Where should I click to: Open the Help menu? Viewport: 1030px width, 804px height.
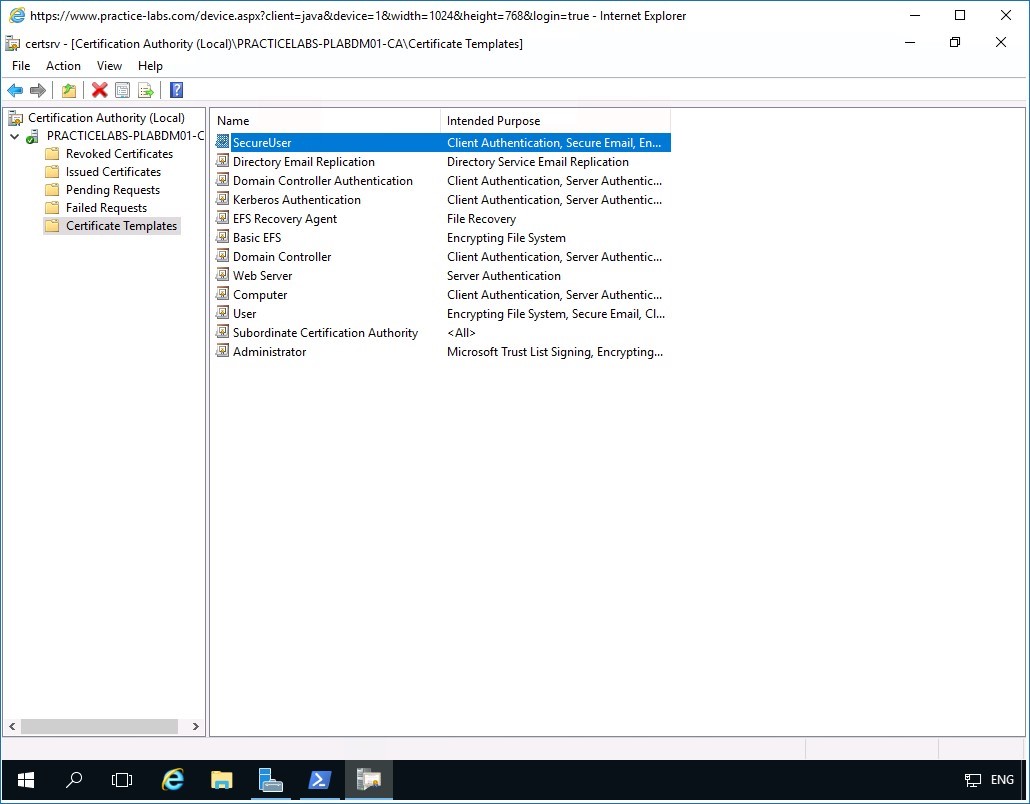150,66
